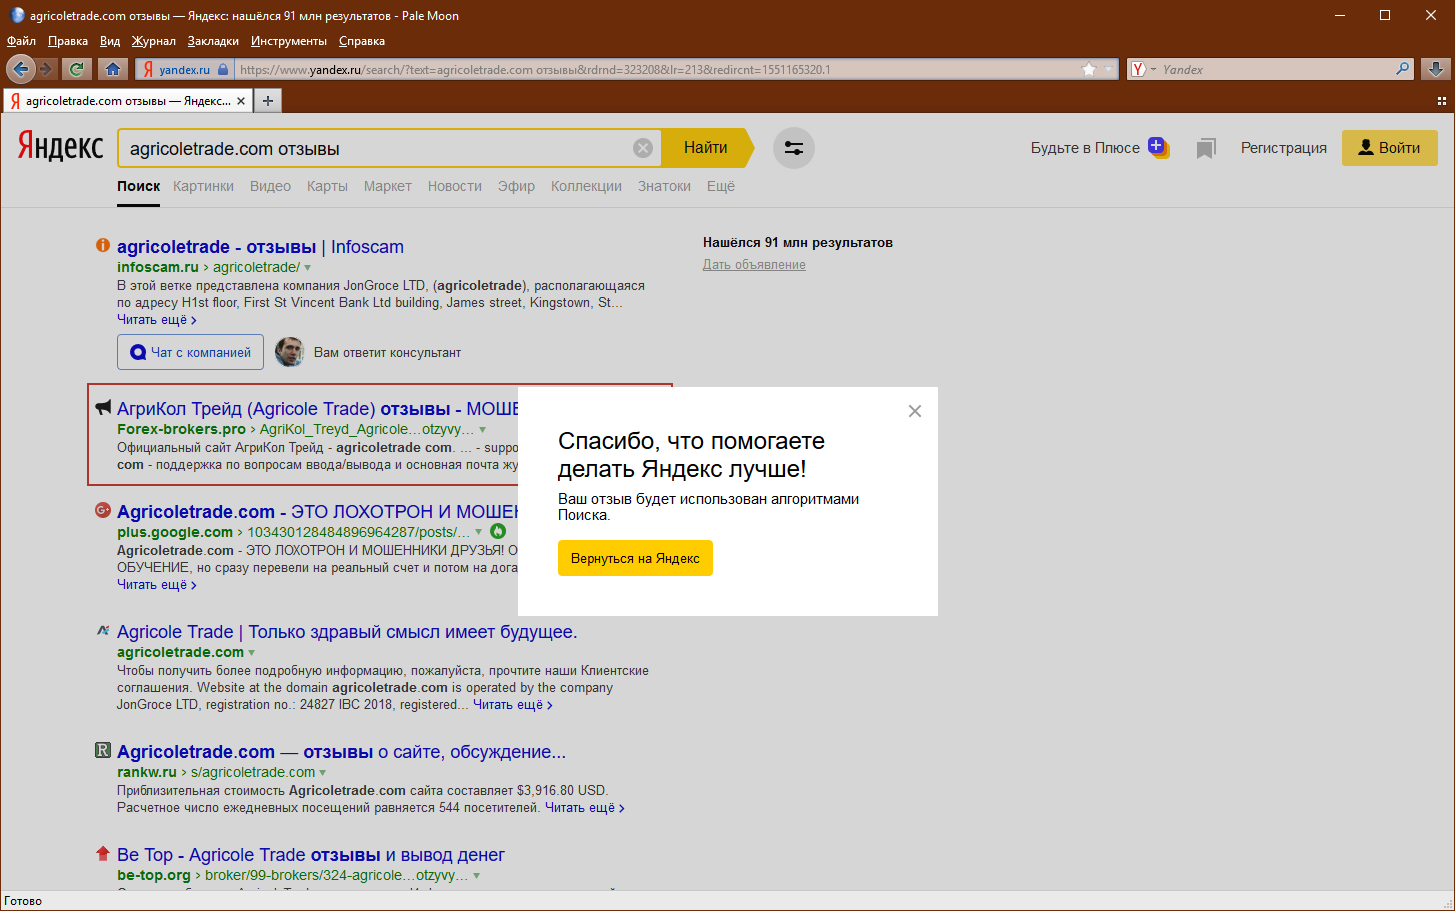Show site identity for yandex.ru
The height and width of the screenshot is (911, 1455).
[x=186, y=69]
